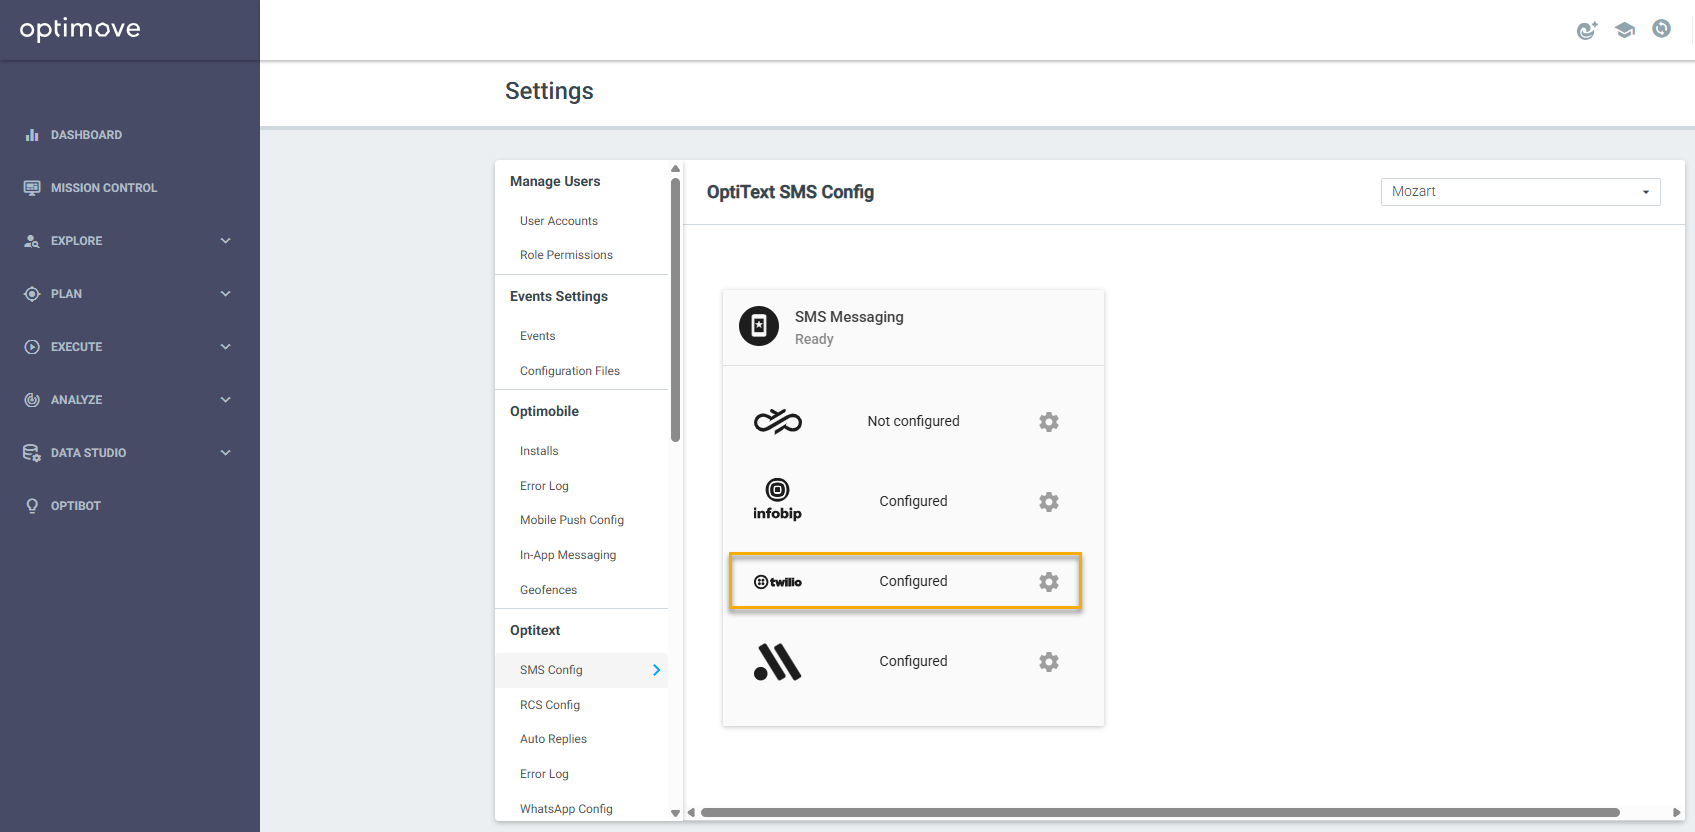Open the Mozart tenant dropdown
This screenshot has height=832, width=1695.
(1520, 192)
